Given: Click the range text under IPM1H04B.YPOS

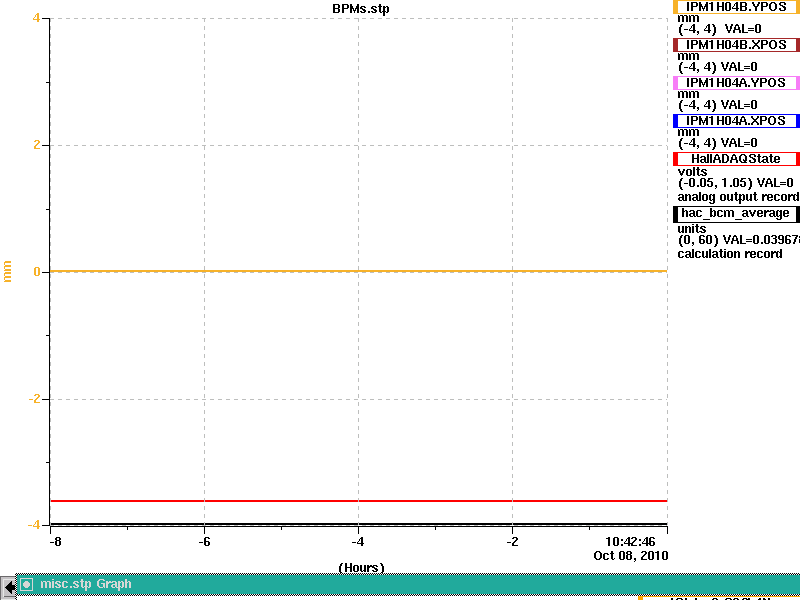Looking at the screenshot, I should point(719,29).
